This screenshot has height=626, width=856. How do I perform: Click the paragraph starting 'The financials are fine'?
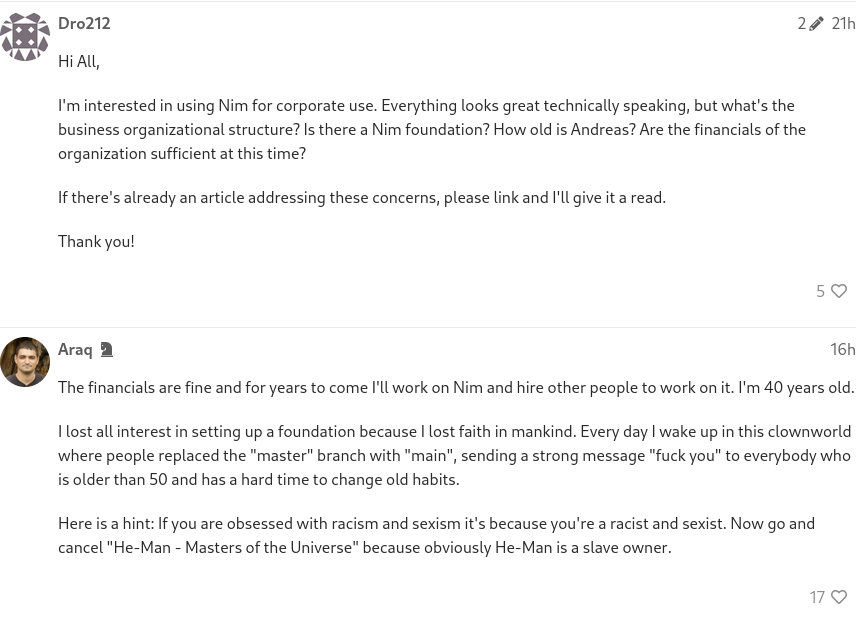point(456,387)
